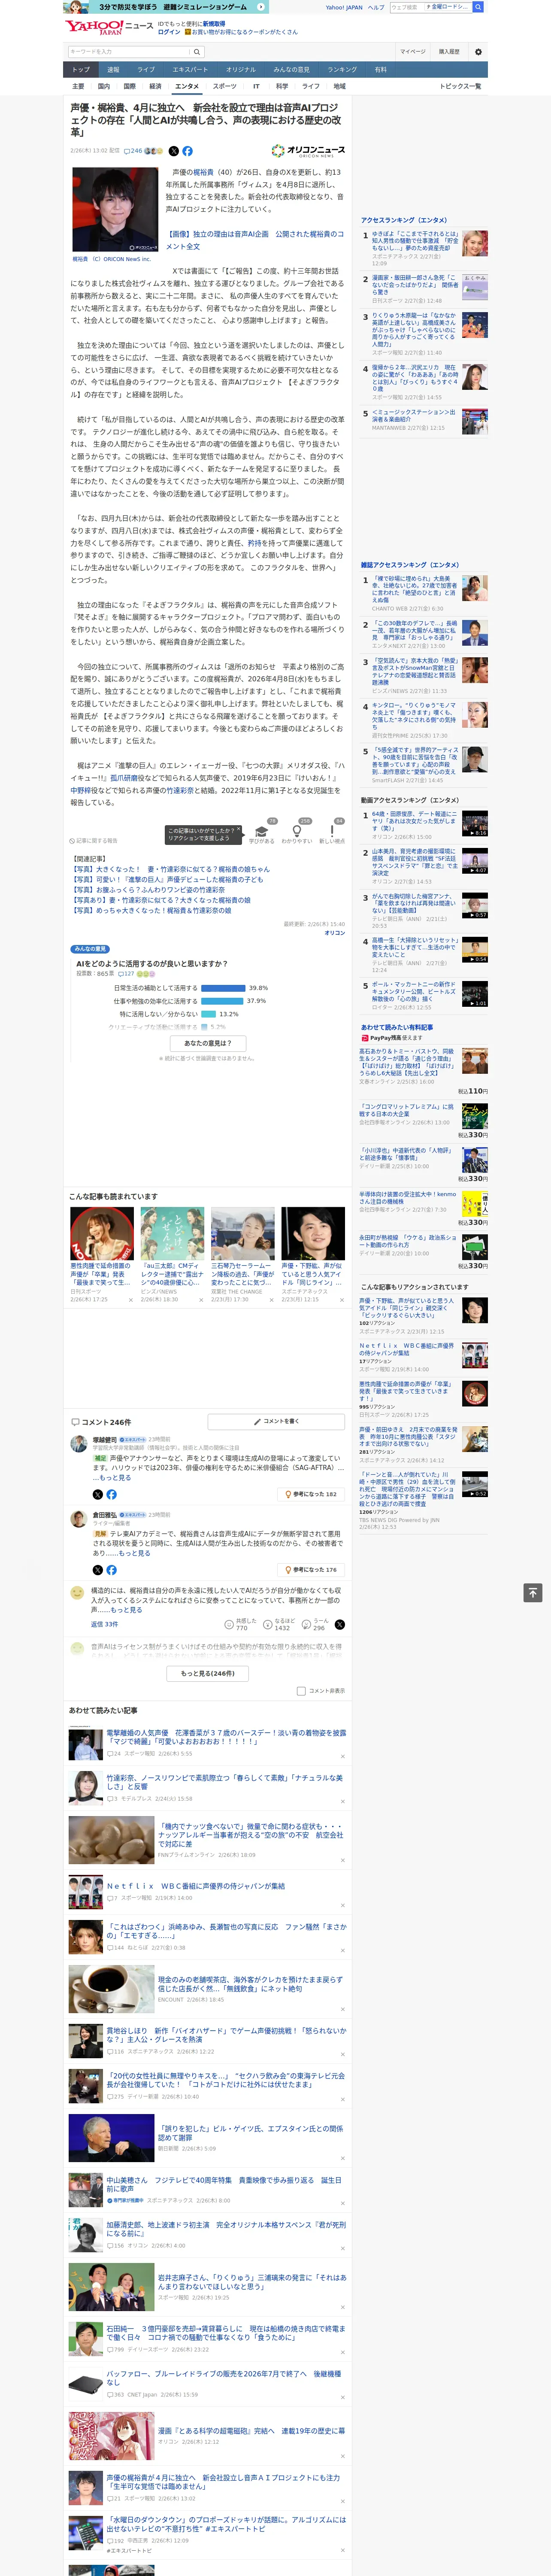The image size is (551, 2576).
Task: Close the reaction tooltip with X
Action: pos(239,830)
